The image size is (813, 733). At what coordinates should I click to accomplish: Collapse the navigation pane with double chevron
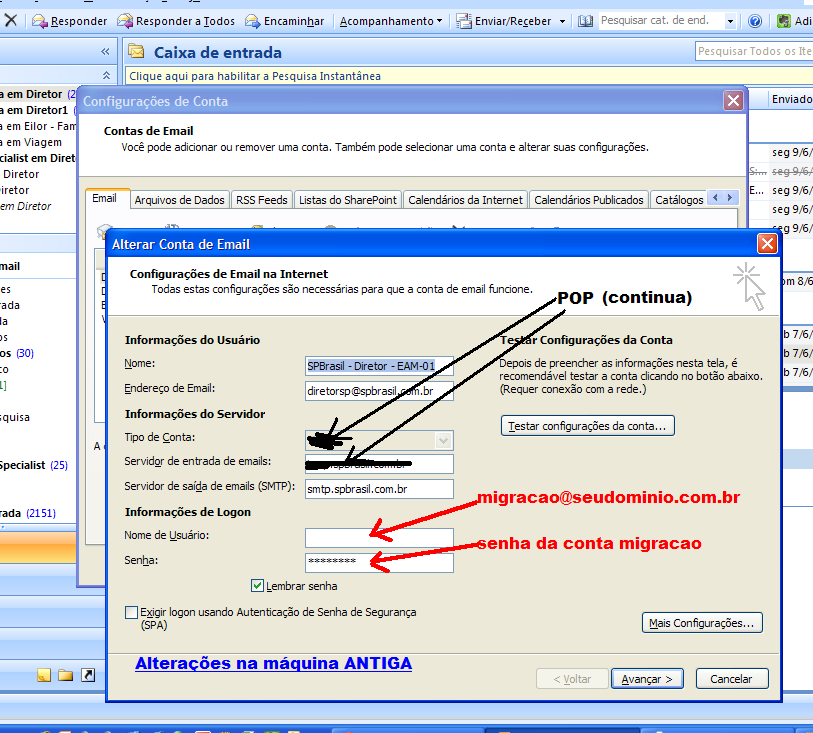(x=106, y=52)
